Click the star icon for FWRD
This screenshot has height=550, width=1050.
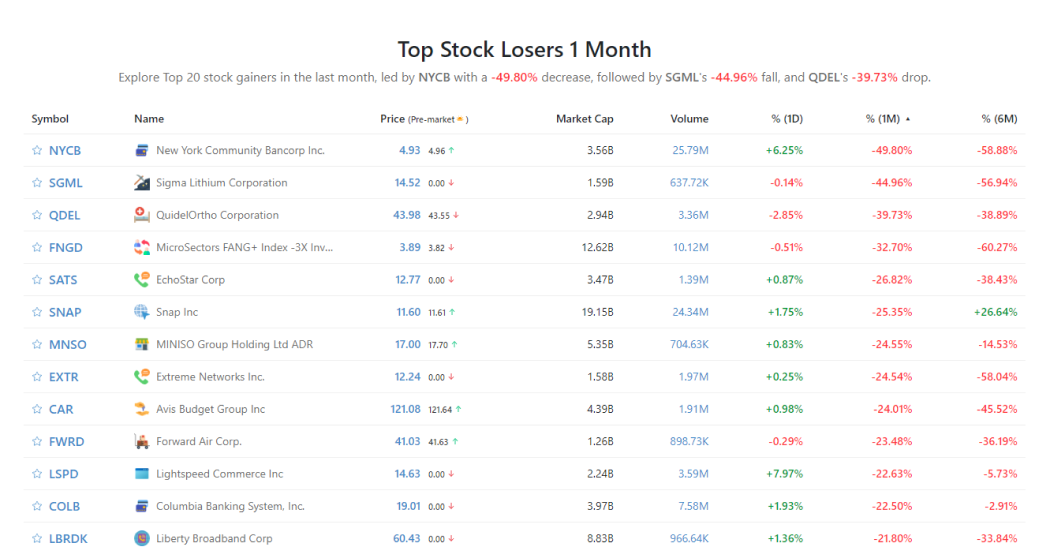pyautogui.click(x=37, y=441)
